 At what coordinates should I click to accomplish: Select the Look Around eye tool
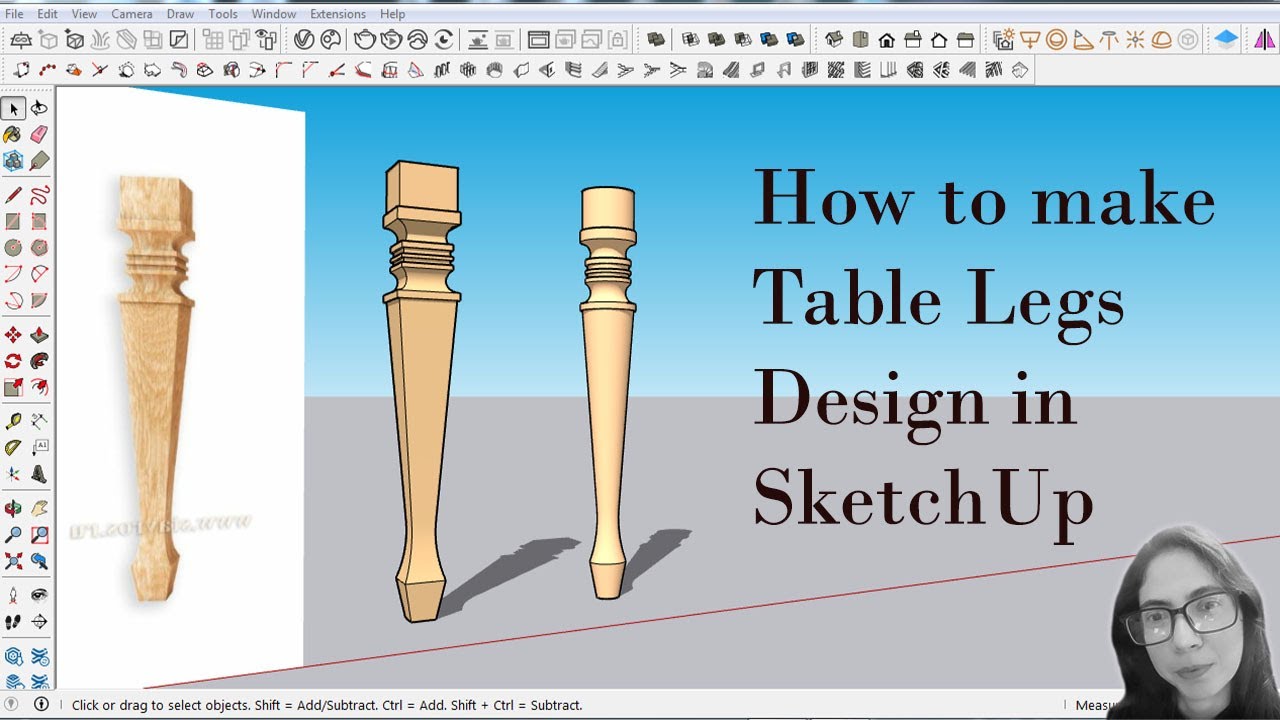(x=40, y=595)
